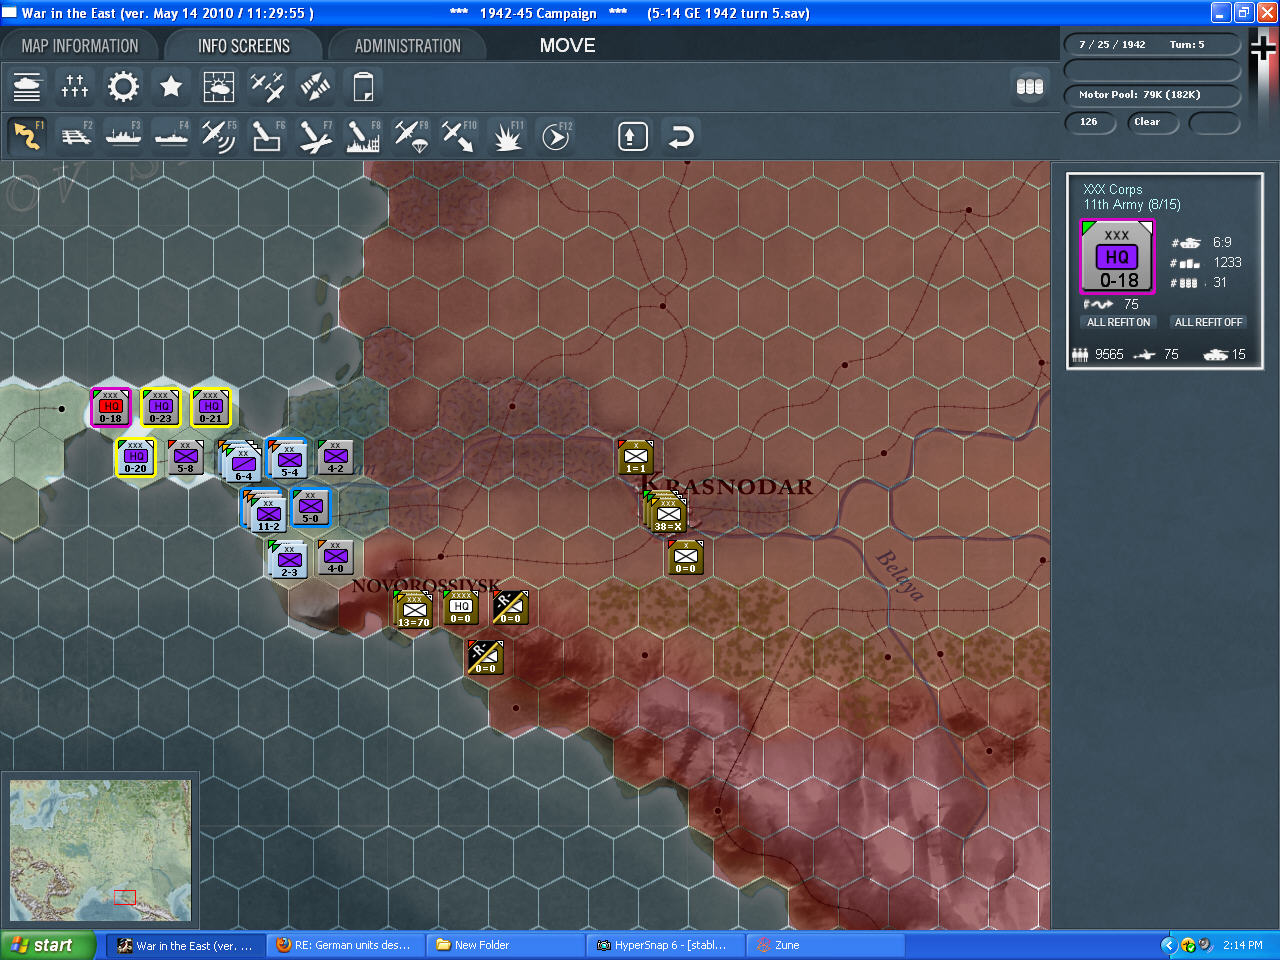
Task: Select the Soviet HQ 0=0 counter
Action: click(x=460, y=607)
